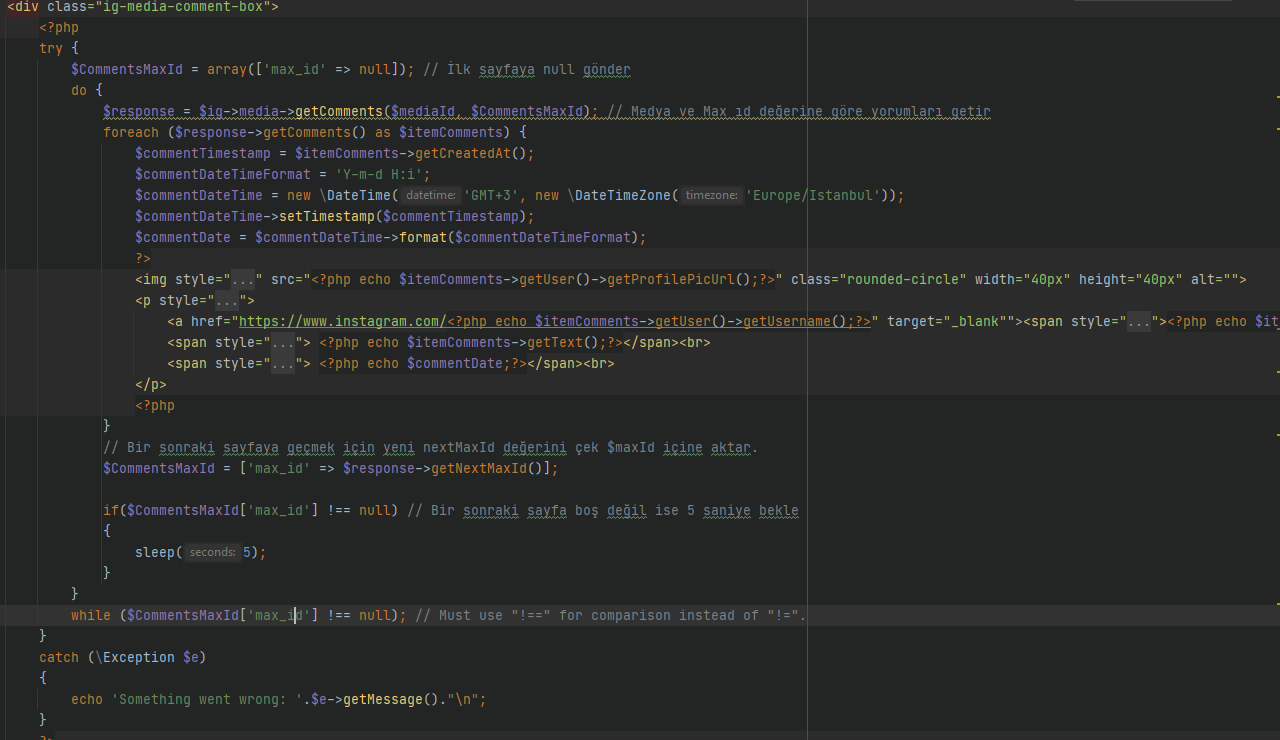Click the format( call on $commentDateTime
The image size is (1280, 740).
tap(423, 238)
